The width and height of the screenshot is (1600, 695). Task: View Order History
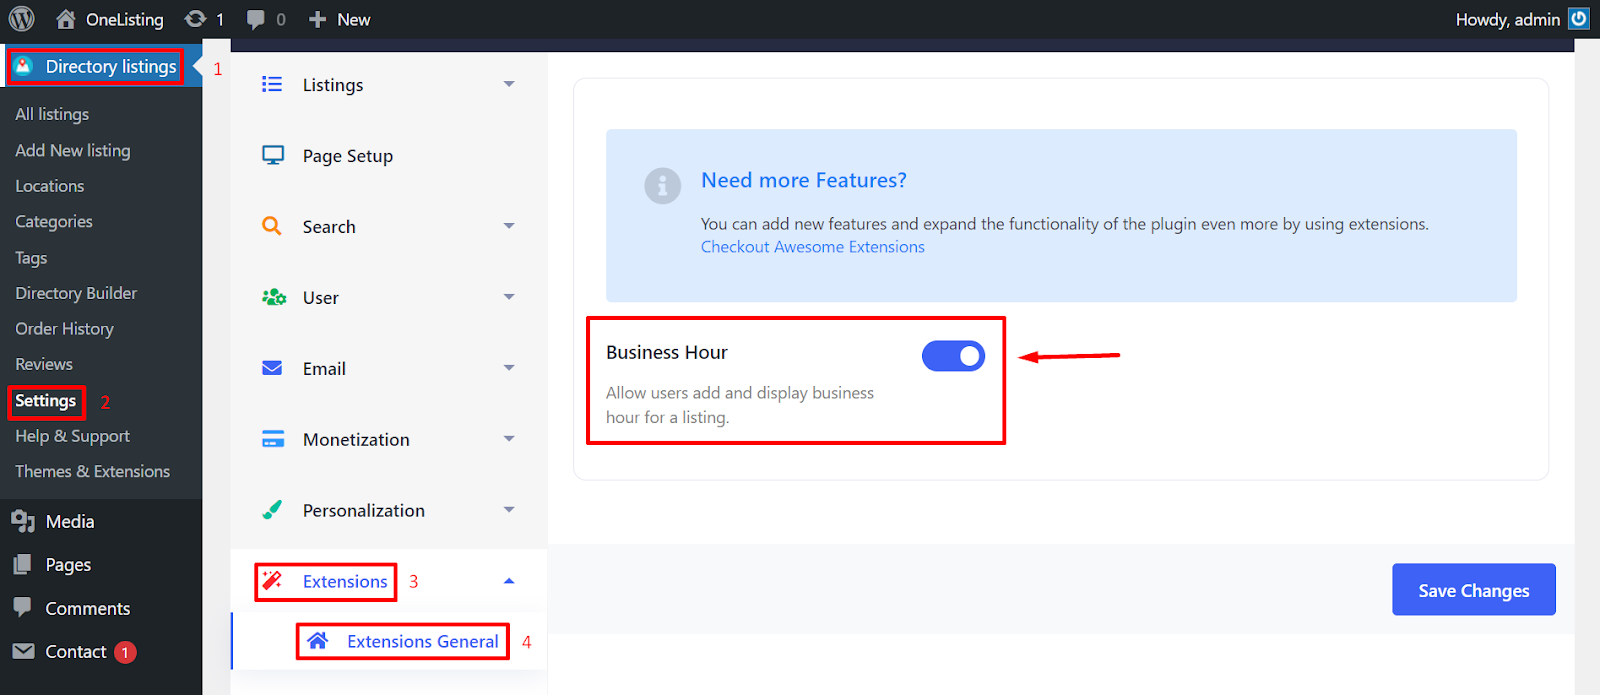pos(65,329)
